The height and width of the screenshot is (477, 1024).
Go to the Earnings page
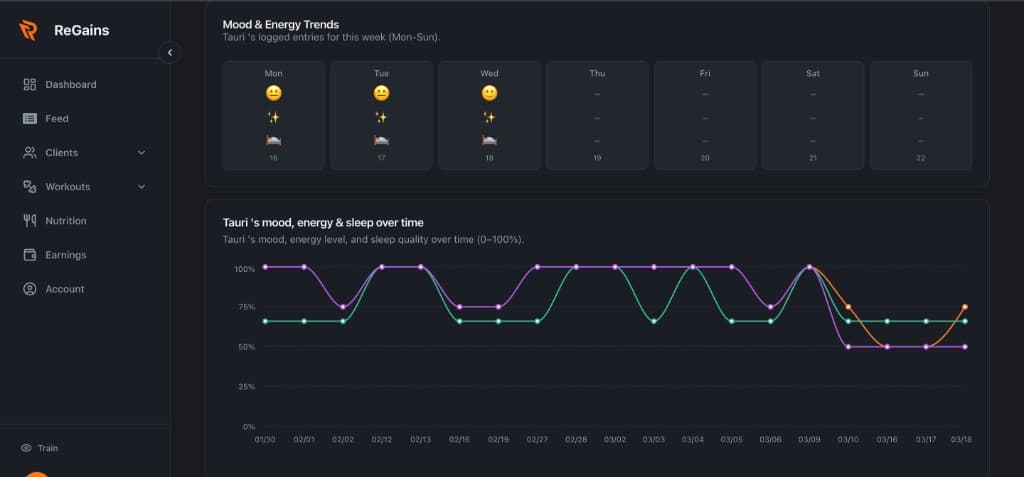65,255
